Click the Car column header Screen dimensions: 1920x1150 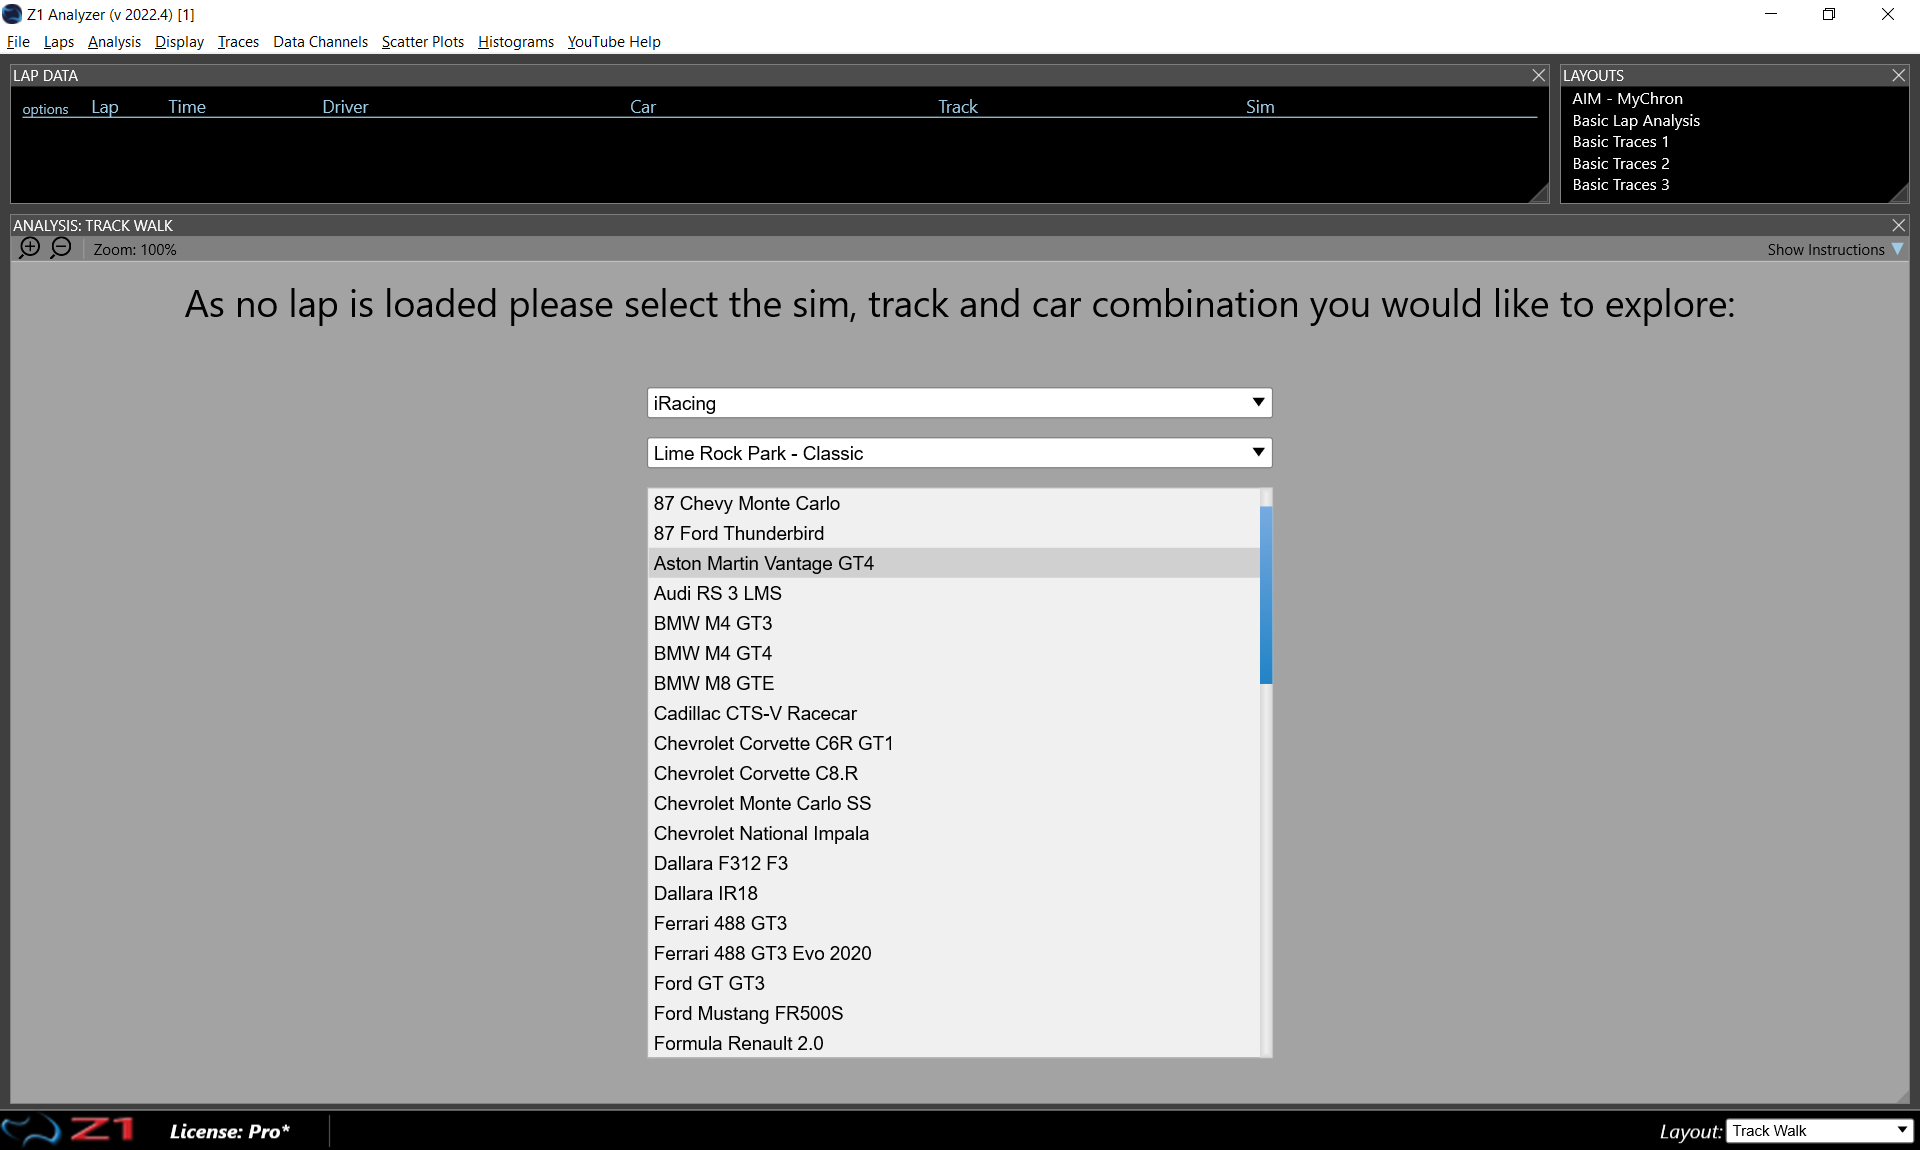click(x=643, y=107)
